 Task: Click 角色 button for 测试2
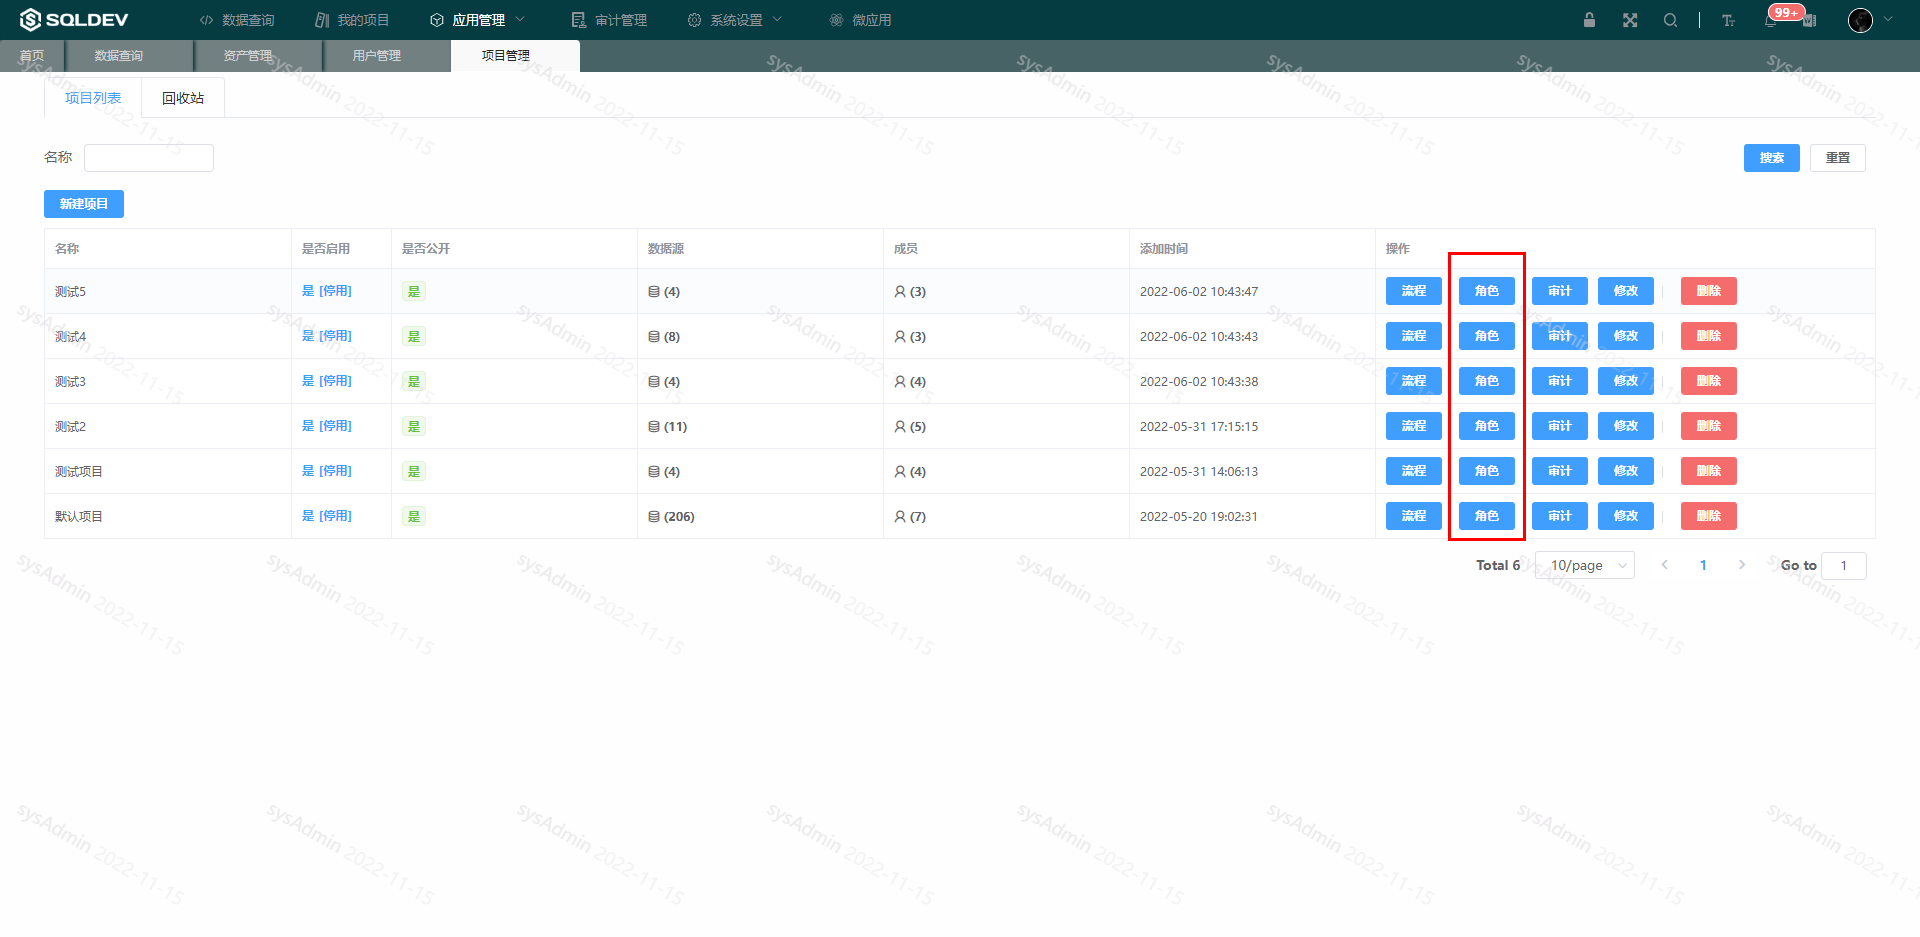(x=1487, y=426)
